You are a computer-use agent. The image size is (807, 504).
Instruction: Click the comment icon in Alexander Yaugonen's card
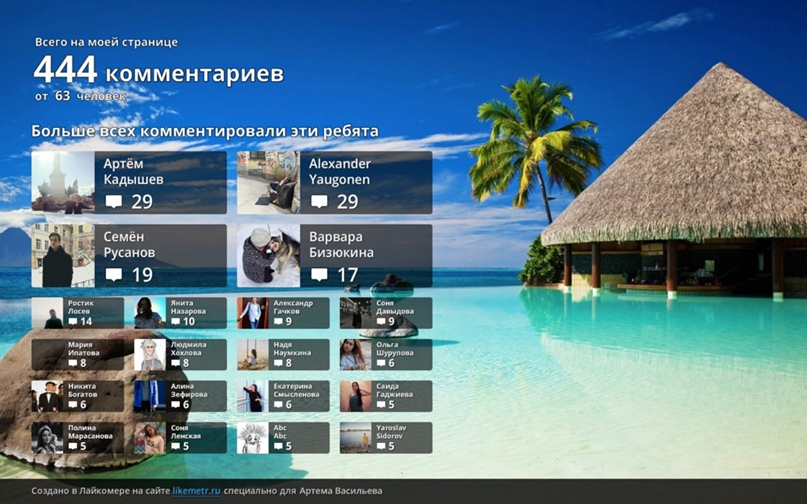coord(319,202)
